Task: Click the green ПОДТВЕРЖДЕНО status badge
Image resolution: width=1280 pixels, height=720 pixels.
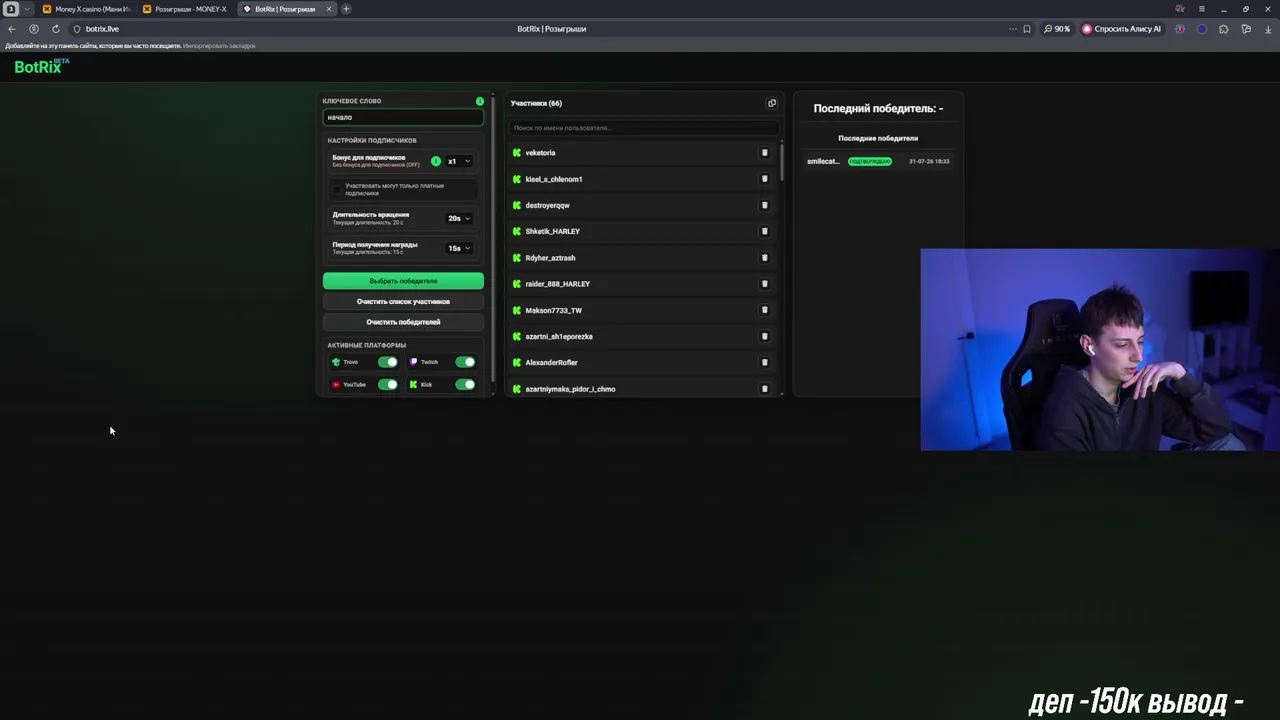Action: pos(870,161)
